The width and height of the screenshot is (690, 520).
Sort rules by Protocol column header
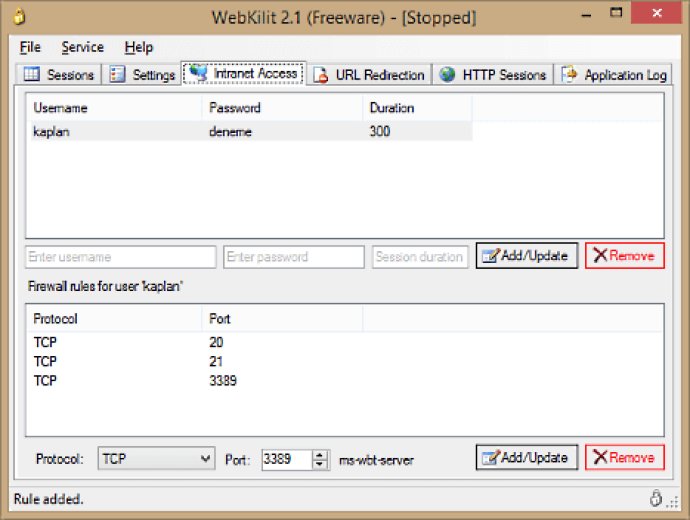tap(114, 319)
